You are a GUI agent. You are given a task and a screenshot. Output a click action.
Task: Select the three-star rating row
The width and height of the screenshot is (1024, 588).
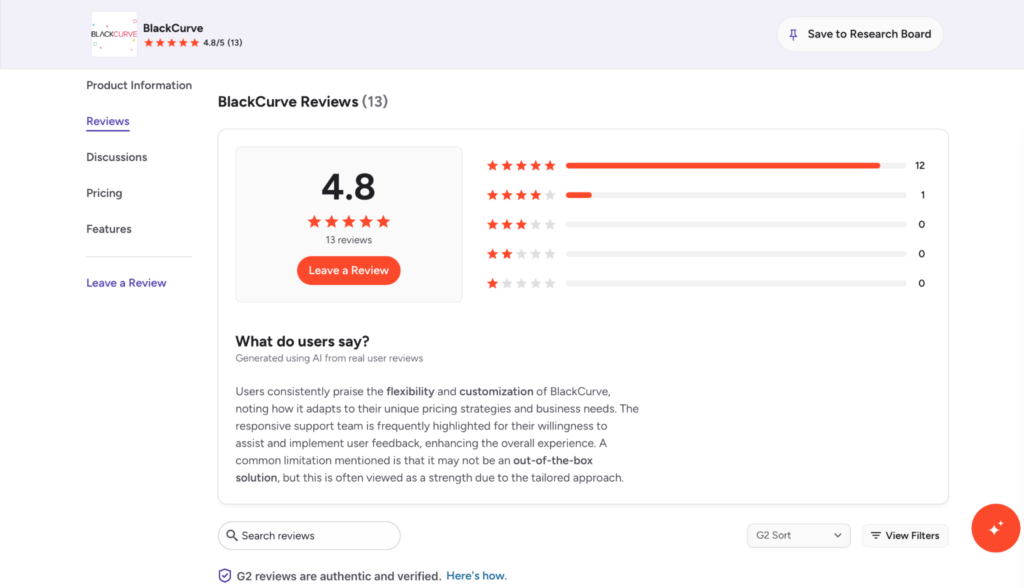[x=706, y=224]
